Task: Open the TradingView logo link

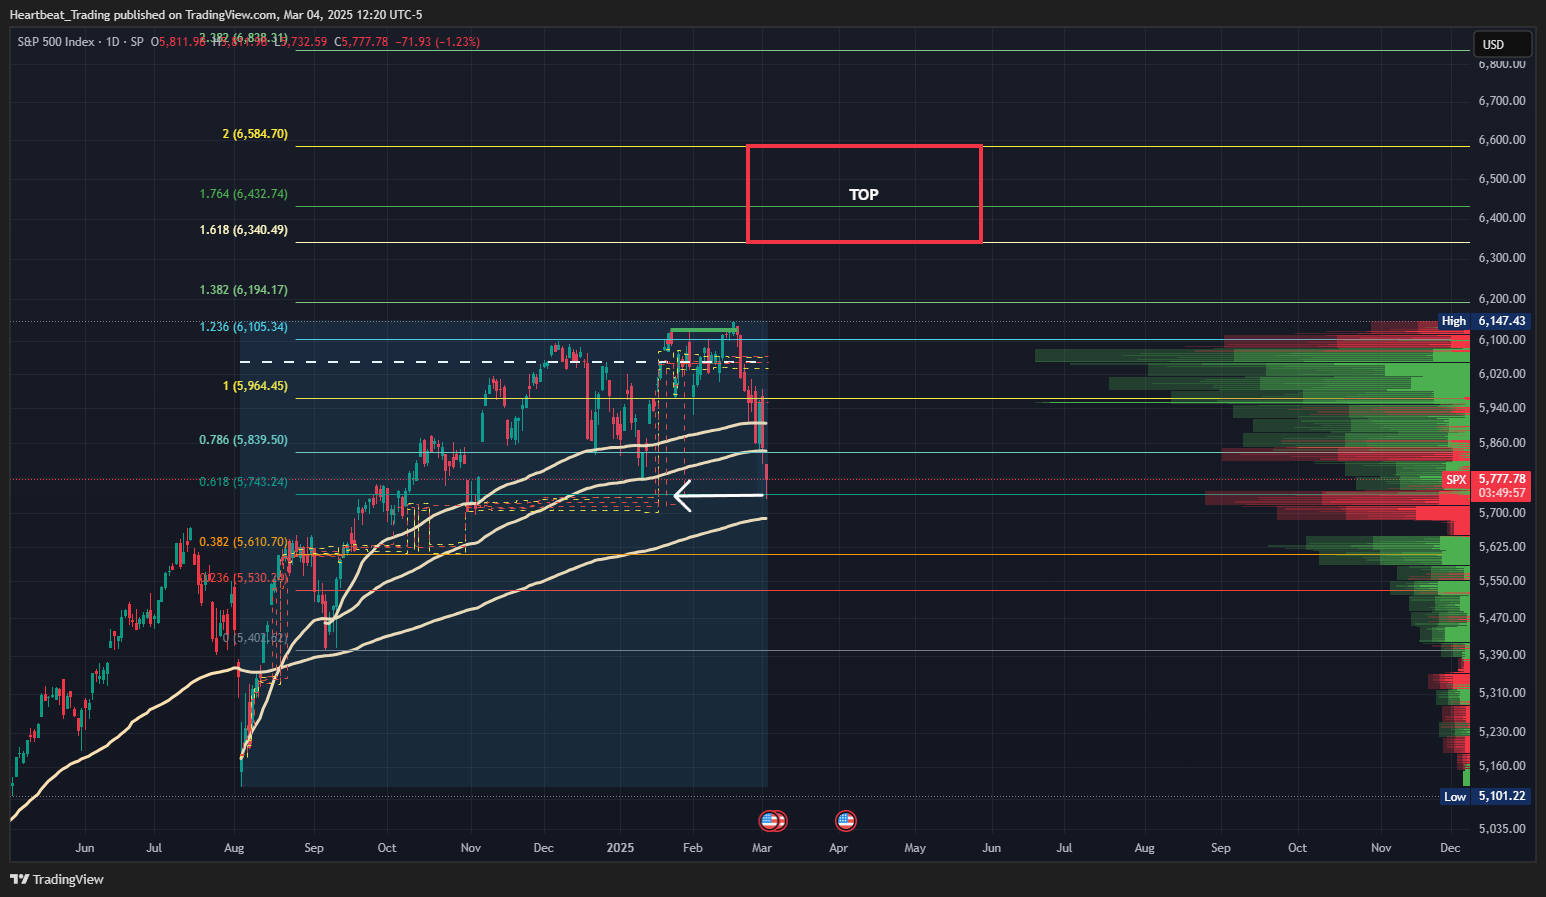Action: click(x=57, y=880)
